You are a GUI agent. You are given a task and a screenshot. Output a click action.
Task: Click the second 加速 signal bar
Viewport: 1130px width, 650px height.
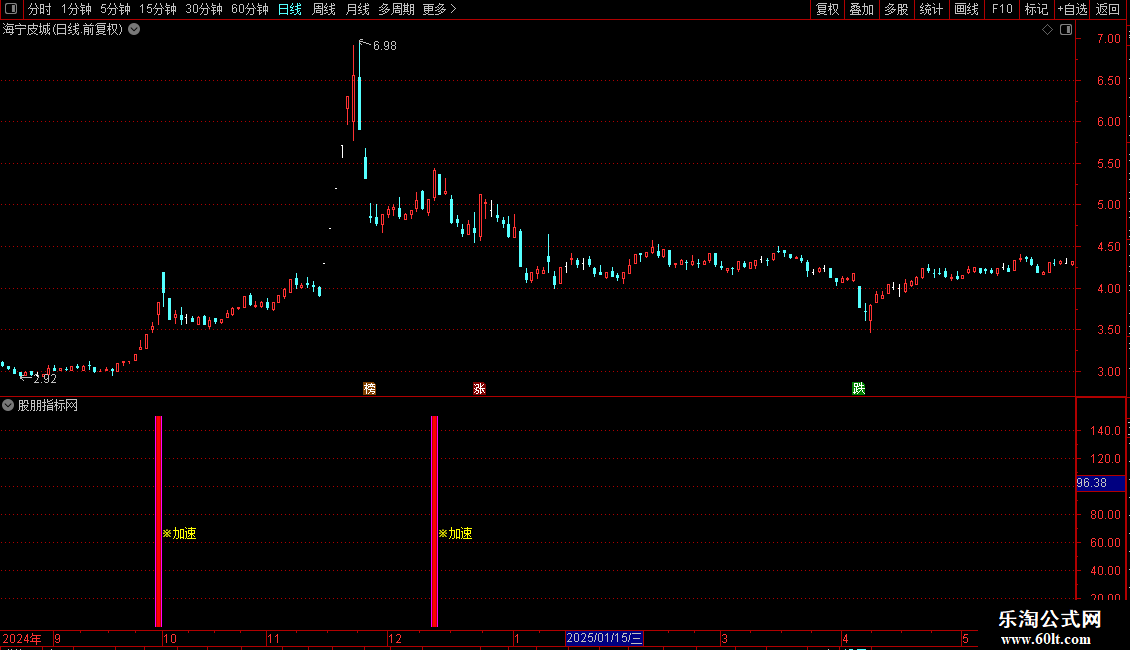[x=435, y=521]
